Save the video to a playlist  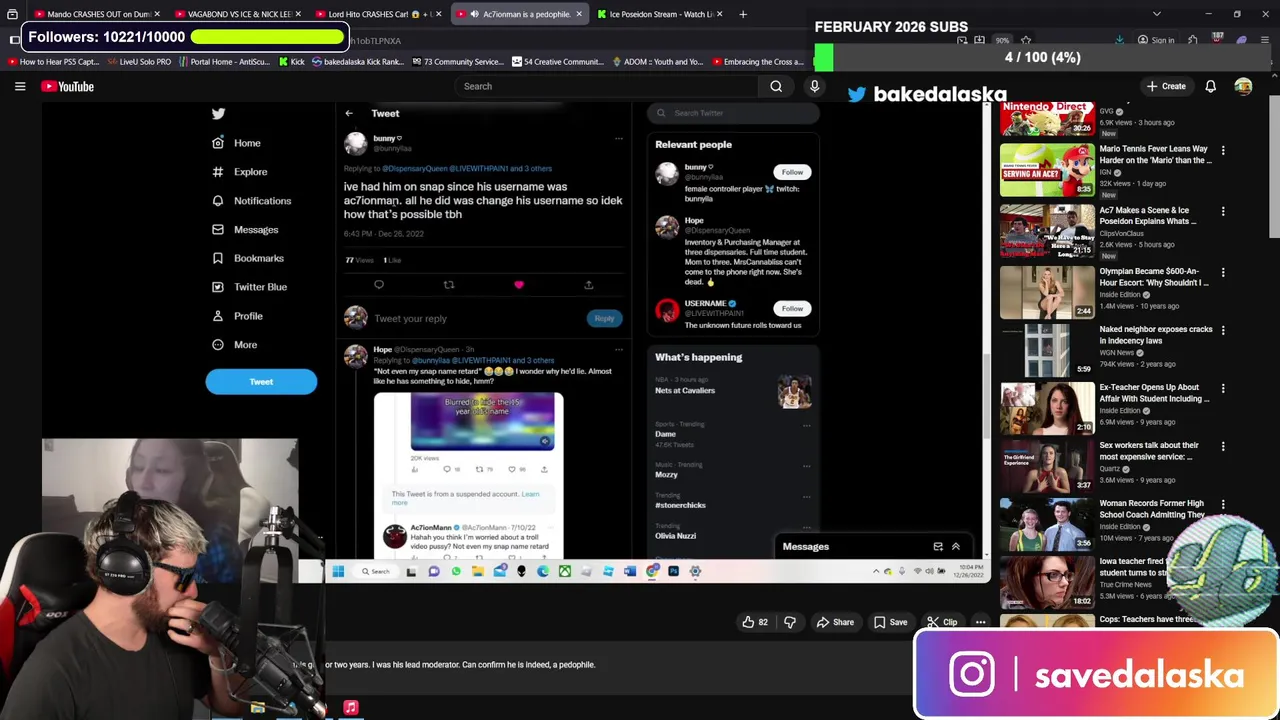[890, 622]
